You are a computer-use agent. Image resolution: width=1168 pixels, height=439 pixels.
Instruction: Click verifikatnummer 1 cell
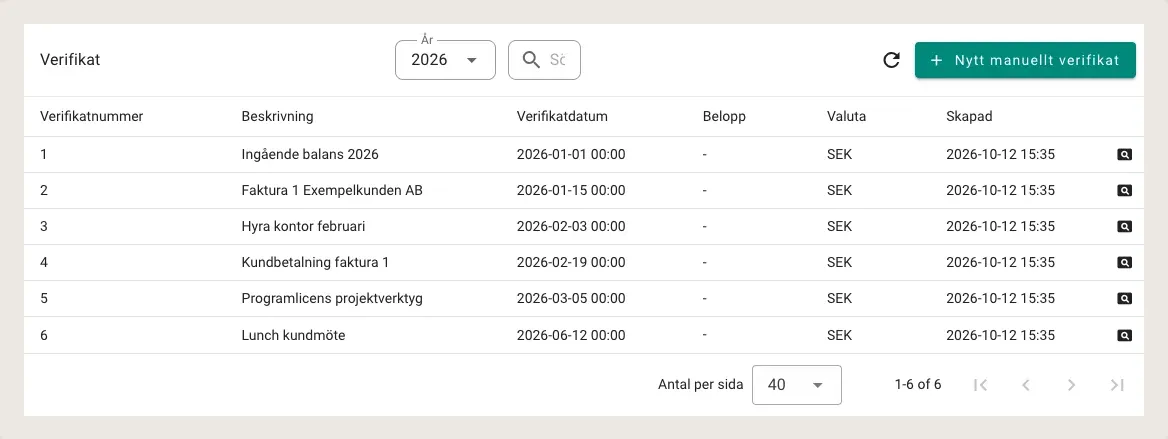tap(43, 154)
